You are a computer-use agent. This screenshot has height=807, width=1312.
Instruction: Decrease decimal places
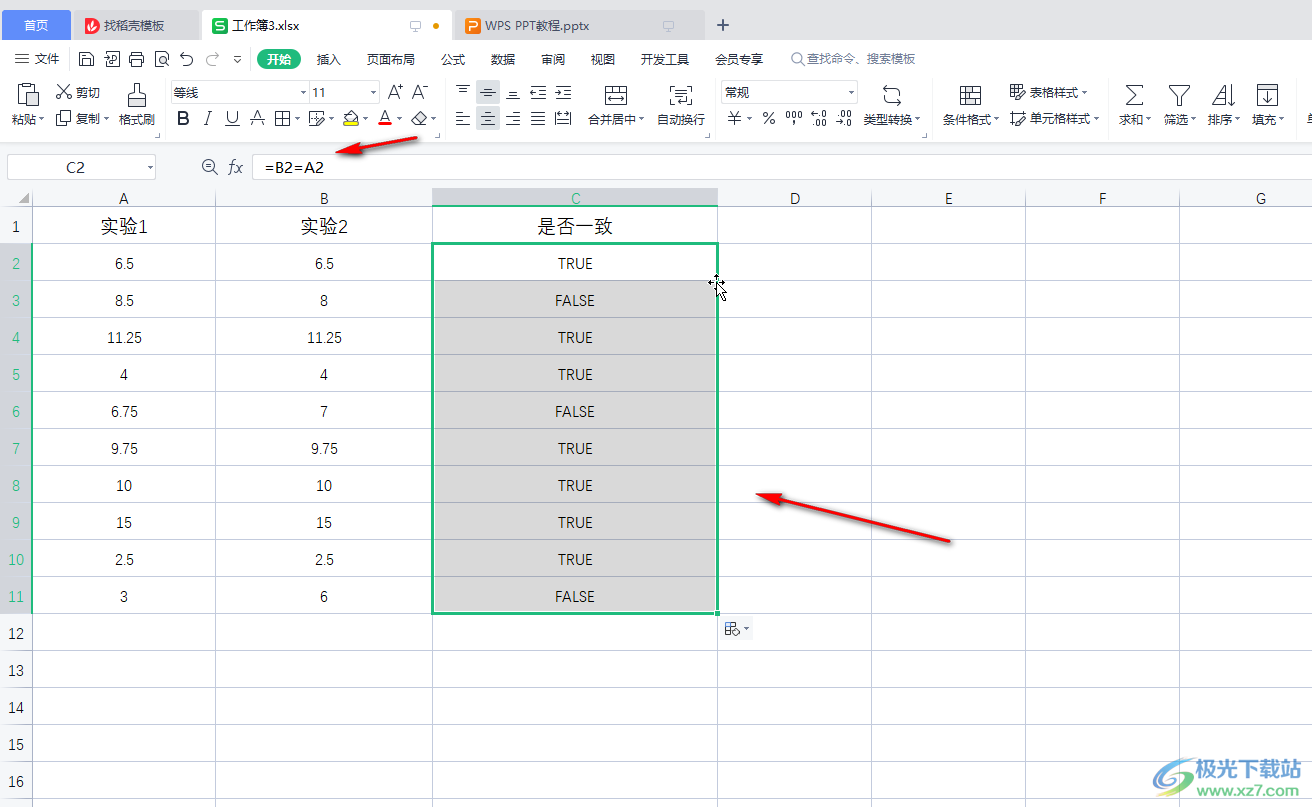[x=846, y=119]
